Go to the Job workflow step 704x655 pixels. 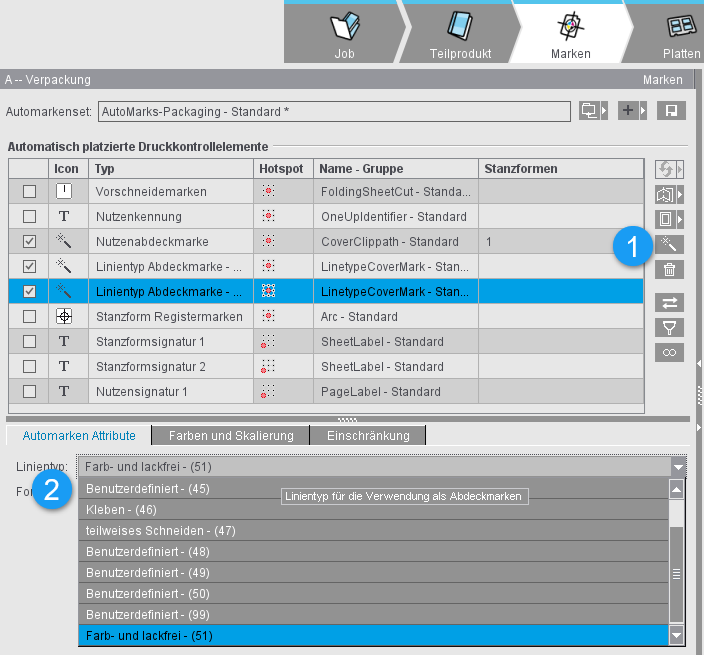click(344, 34)
